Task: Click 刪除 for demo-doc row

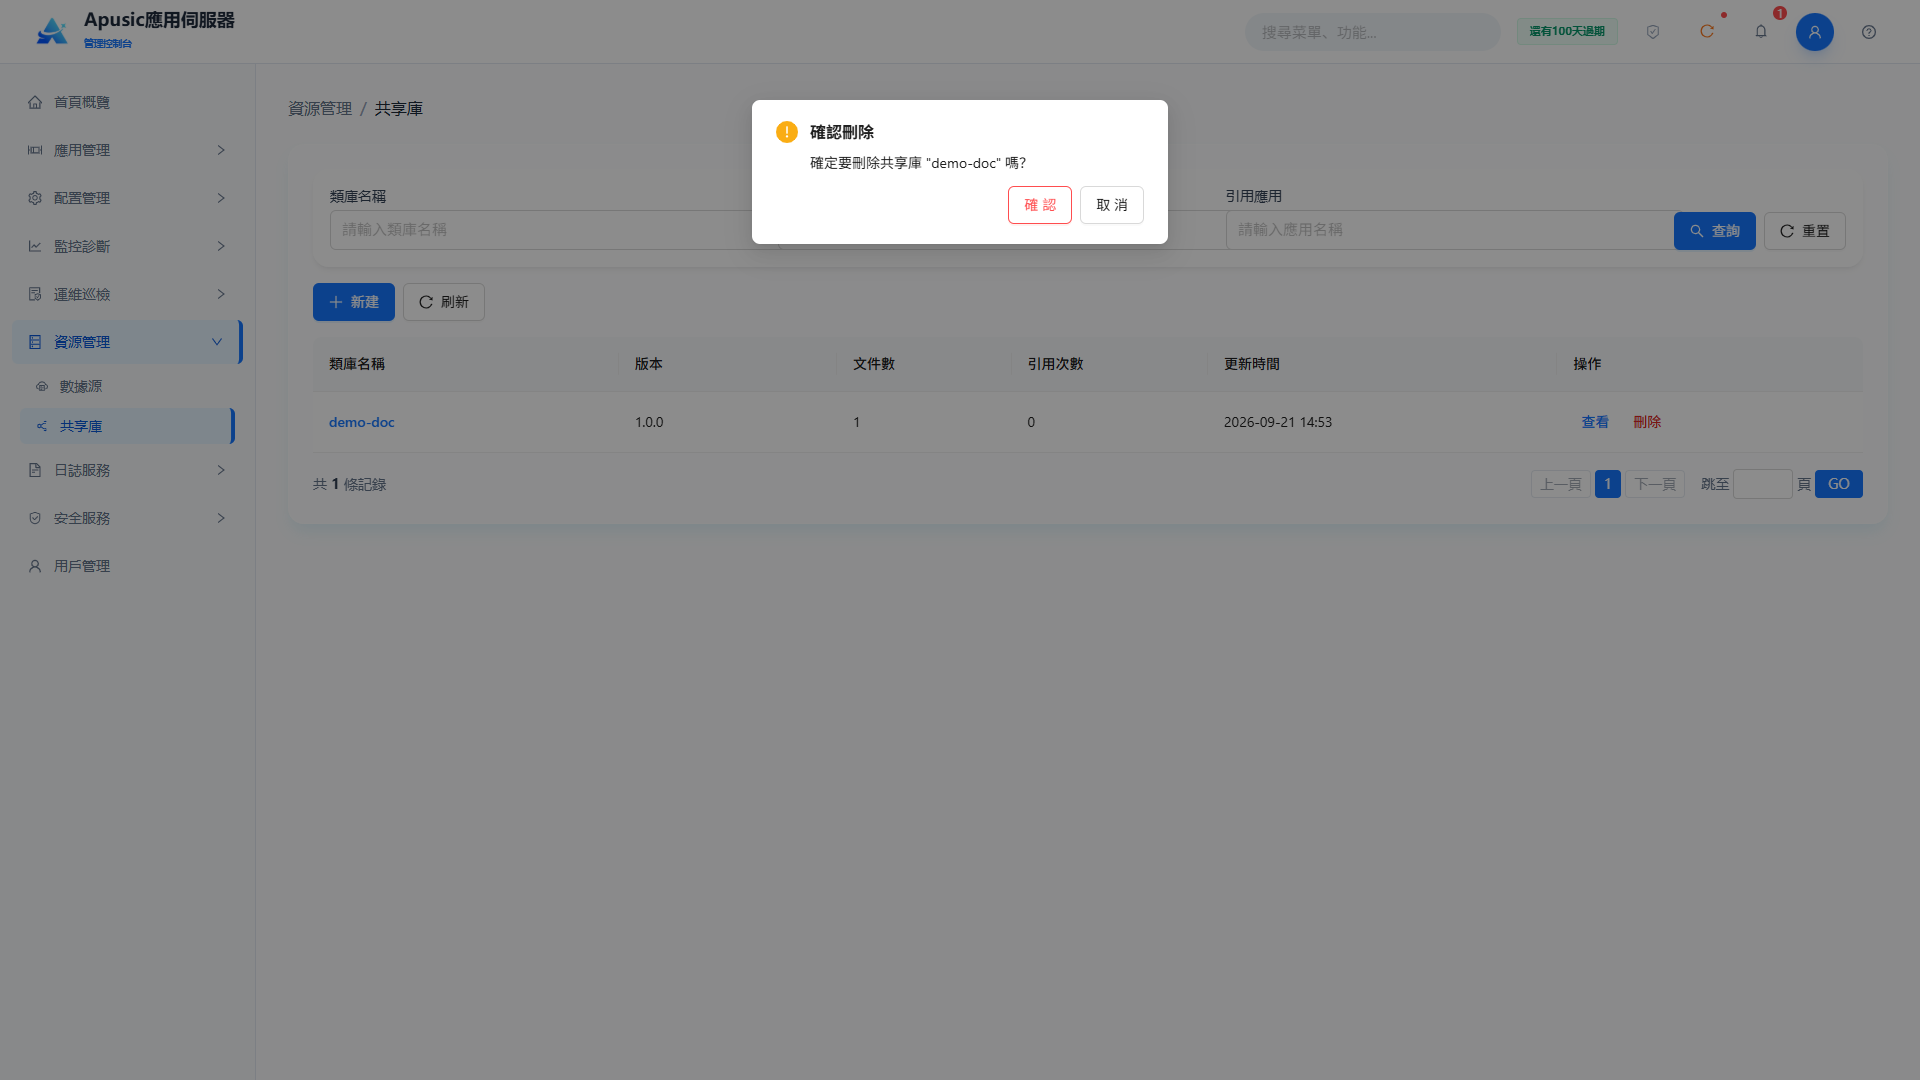Action: pos(1647,422)
